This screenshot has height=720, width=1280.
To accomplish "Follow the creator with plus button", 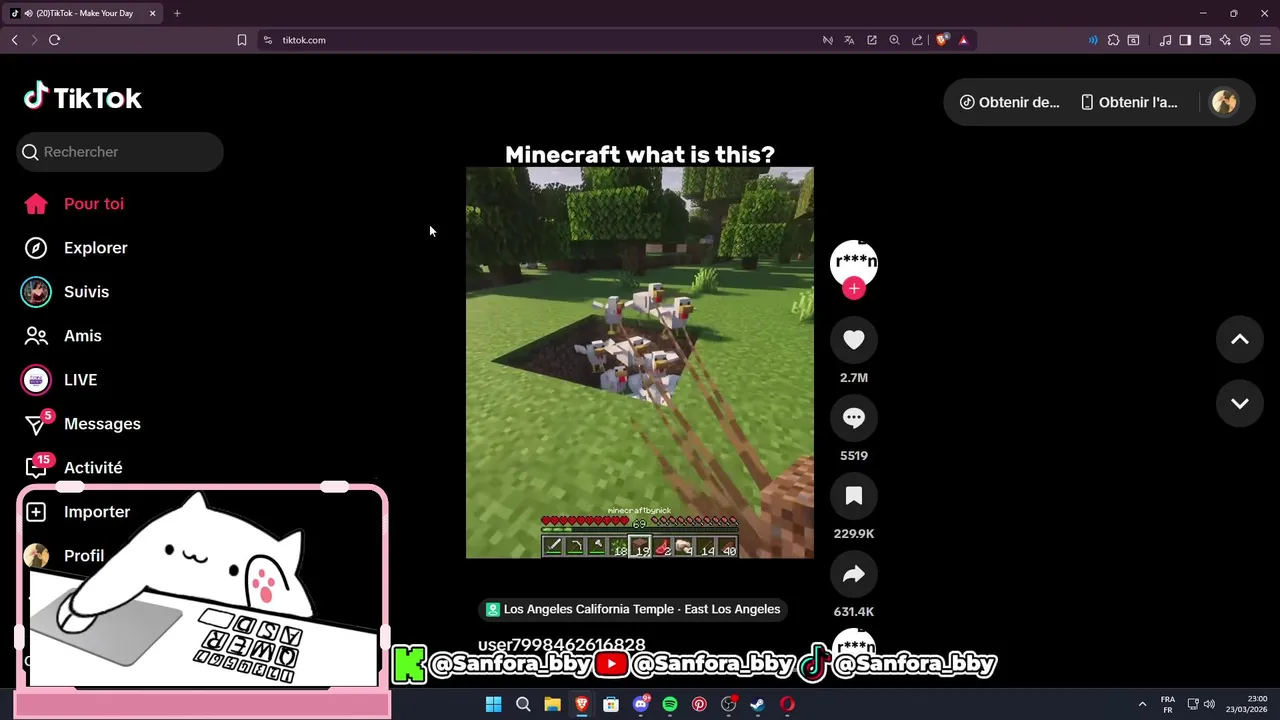I will (x=854, y=288).
